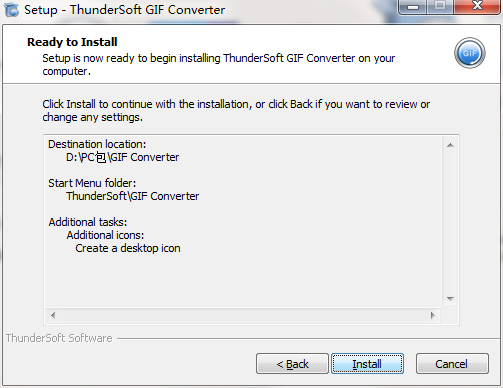Click the blue GIF logo icon

(470, 53)
